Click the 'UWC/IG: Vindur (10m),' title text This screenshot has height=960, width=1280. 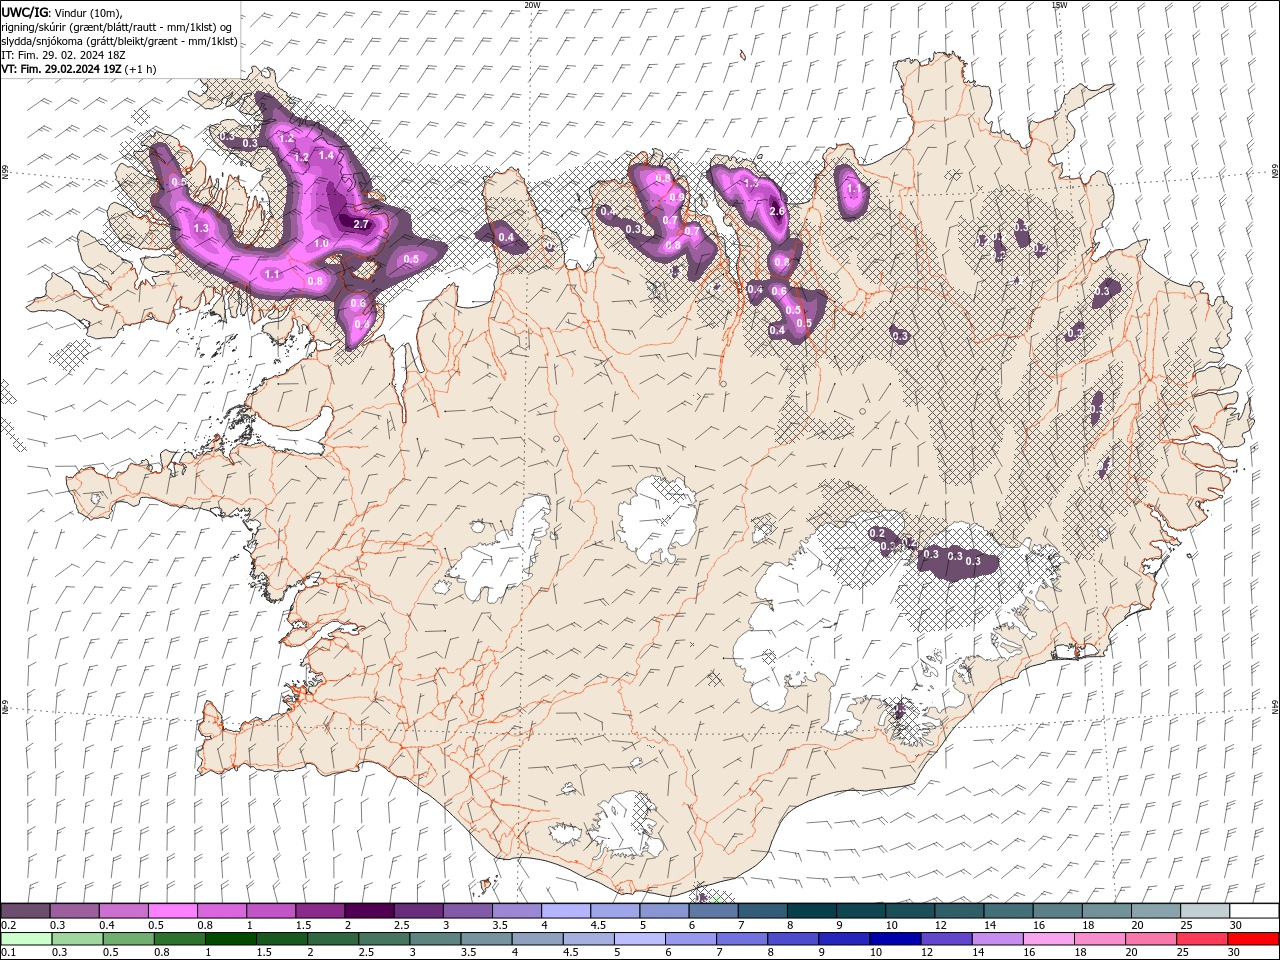point(62,12)
